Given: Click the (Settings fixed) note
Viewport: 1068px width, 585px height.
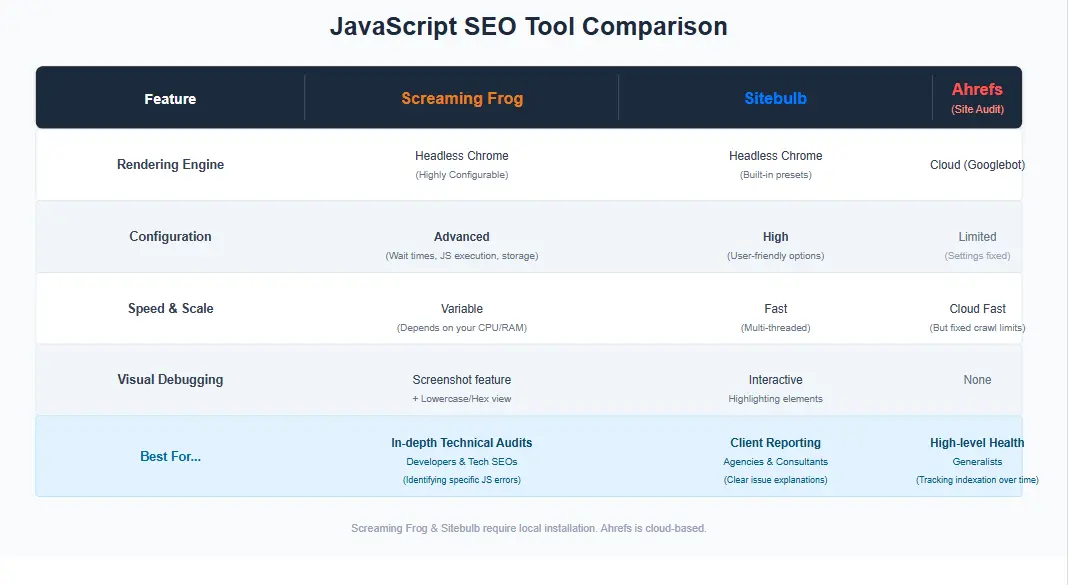Looking at the screenshot, I should 977,256.
